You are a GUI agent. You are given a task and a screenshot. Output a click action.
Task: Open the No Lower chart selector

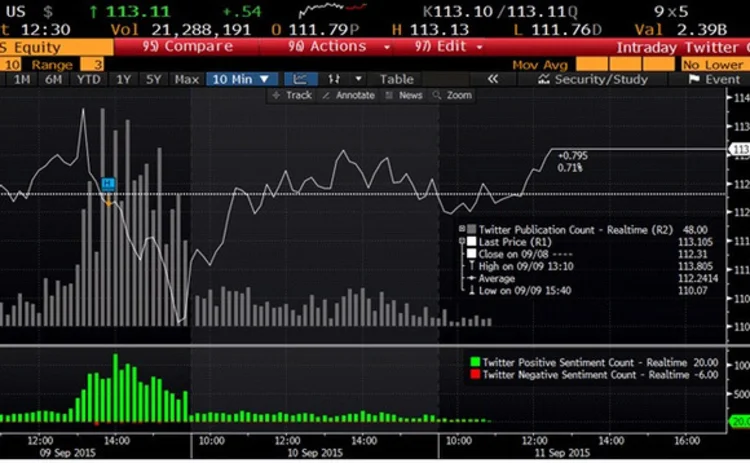[x=714, y=64]
